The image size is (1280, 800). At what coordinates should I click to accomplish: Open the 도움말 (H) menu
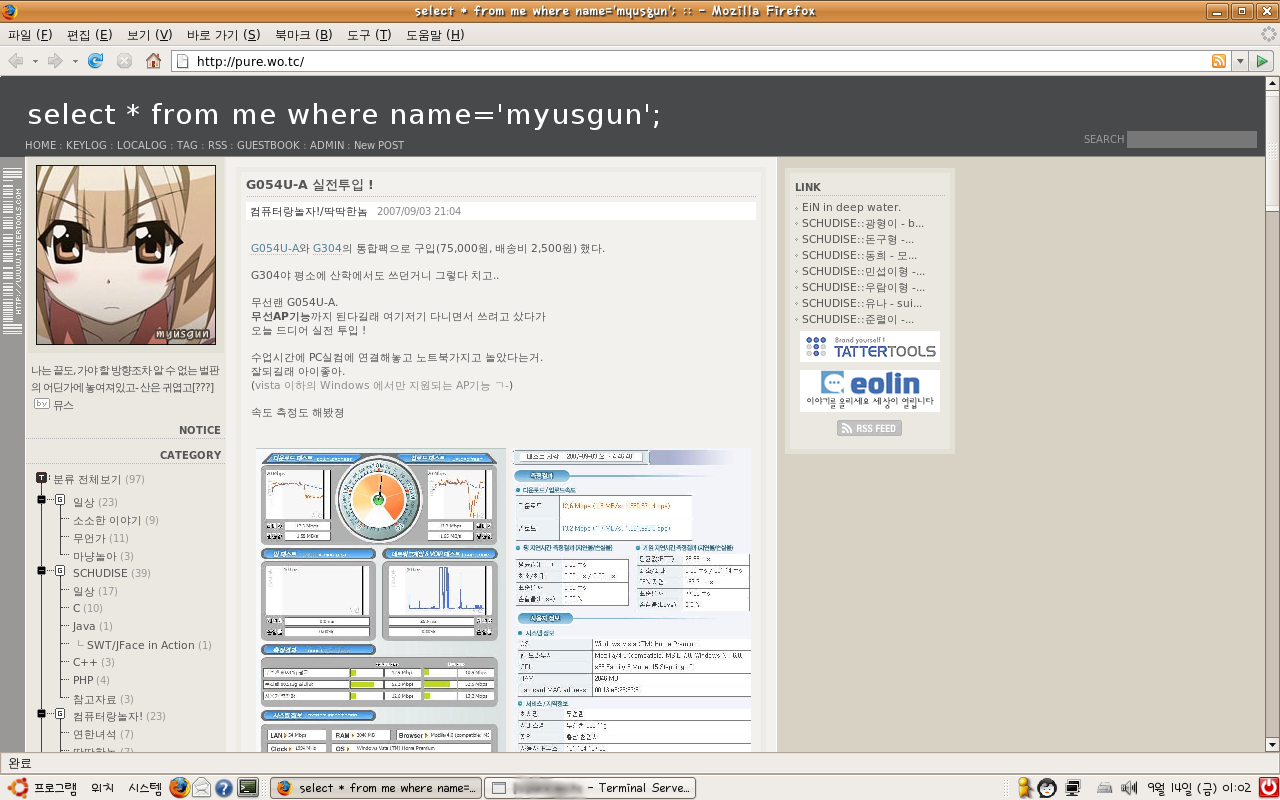[435, 35]
